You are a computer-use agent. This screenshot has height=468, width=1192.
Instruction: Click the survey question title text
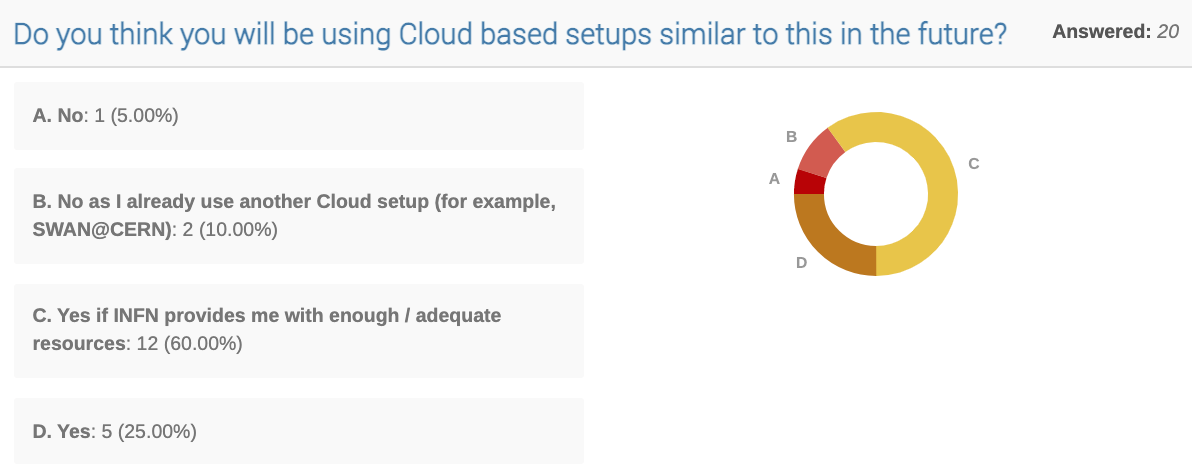point(510,34)
